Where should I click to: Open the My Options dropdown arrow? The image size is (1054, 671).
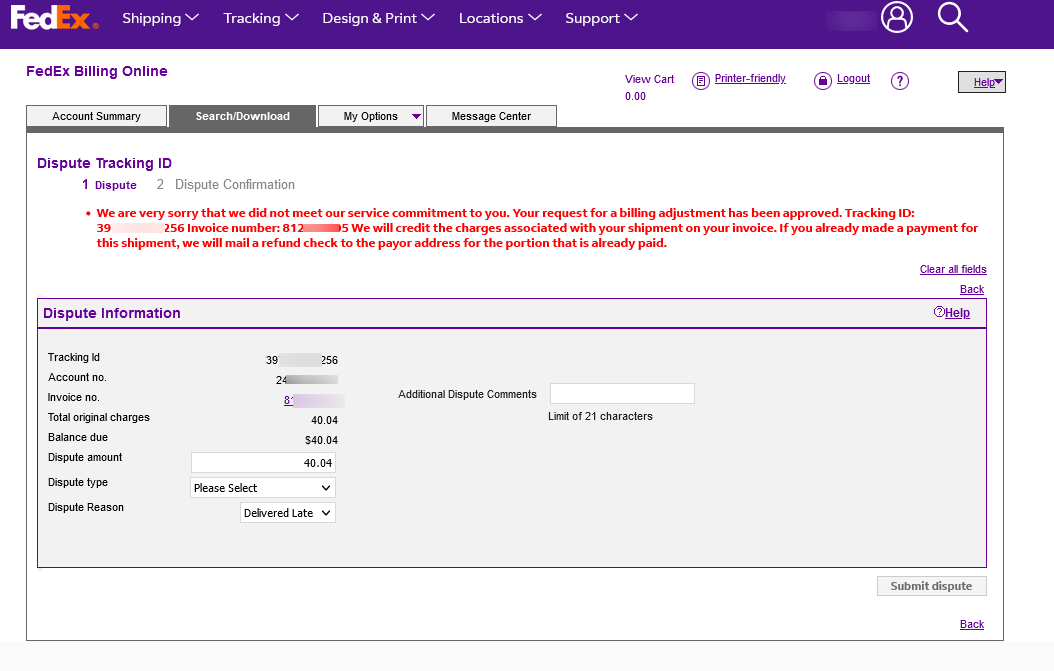(416, 116)
